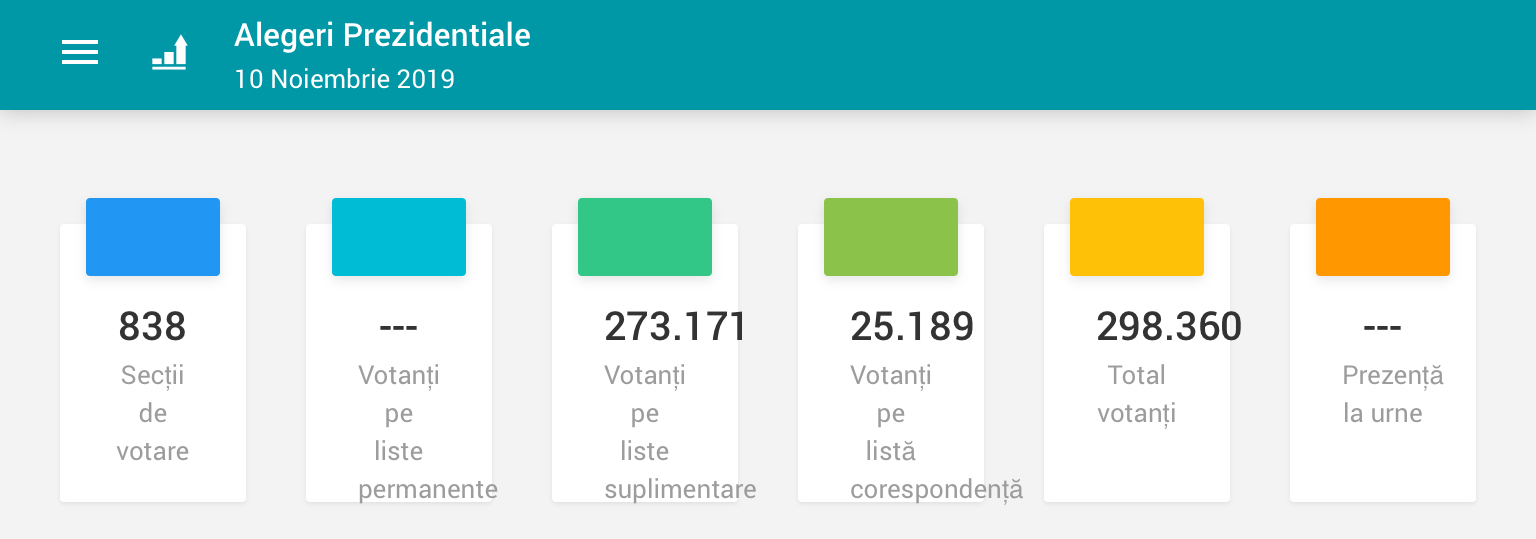Select the Total votanți label
Image resolution: width=1536 pixels, height=539 pixels.
pyautogui.click(x=1137, y=394)
